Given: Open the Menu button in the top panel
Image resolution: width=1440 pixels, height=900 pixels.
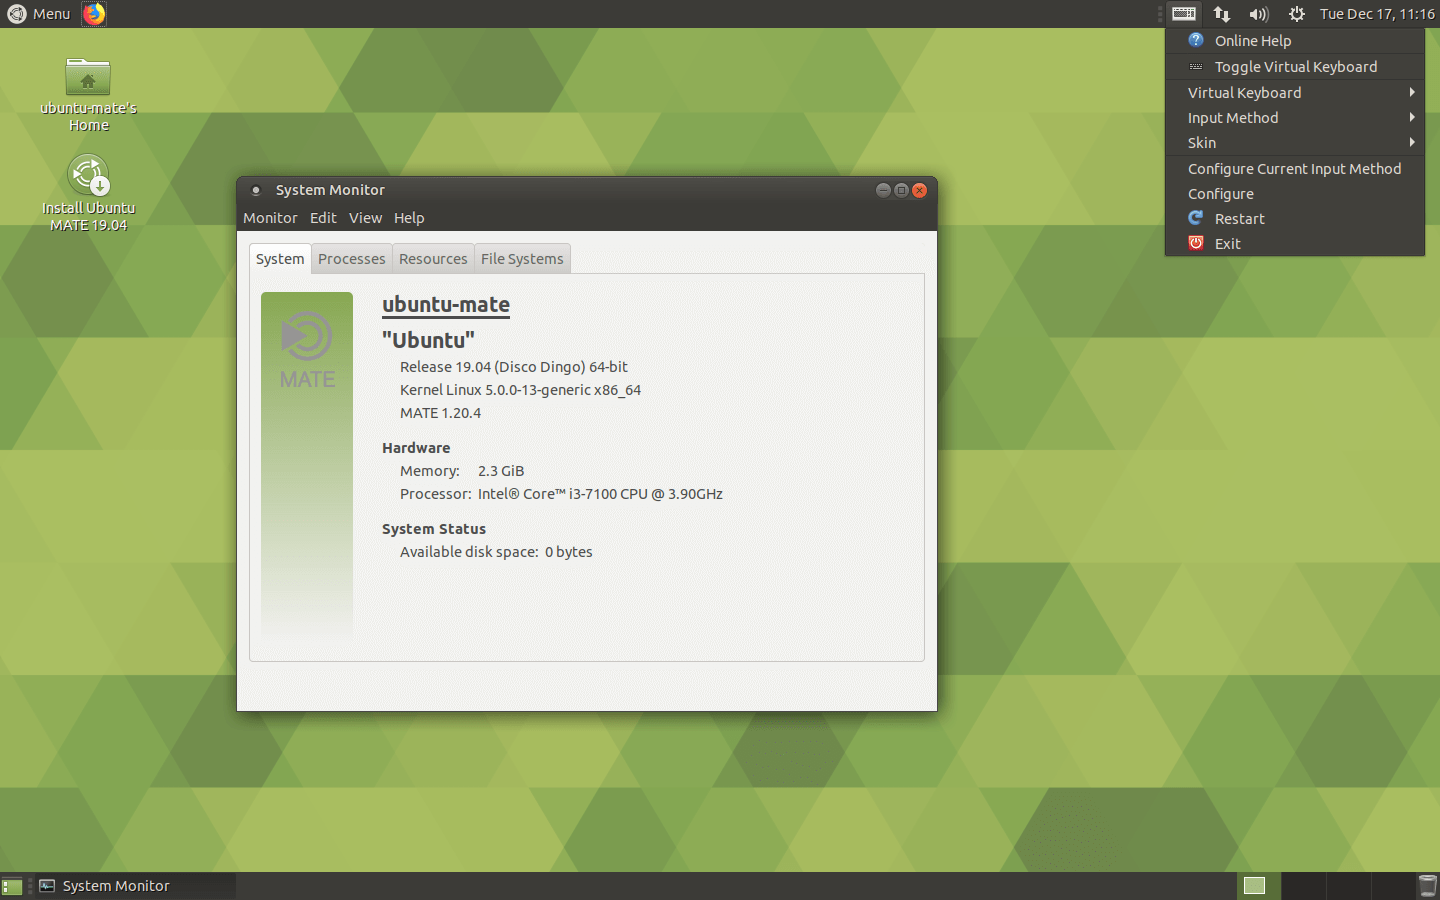Looking at the screenshot, I should click(x=39, y=14).
